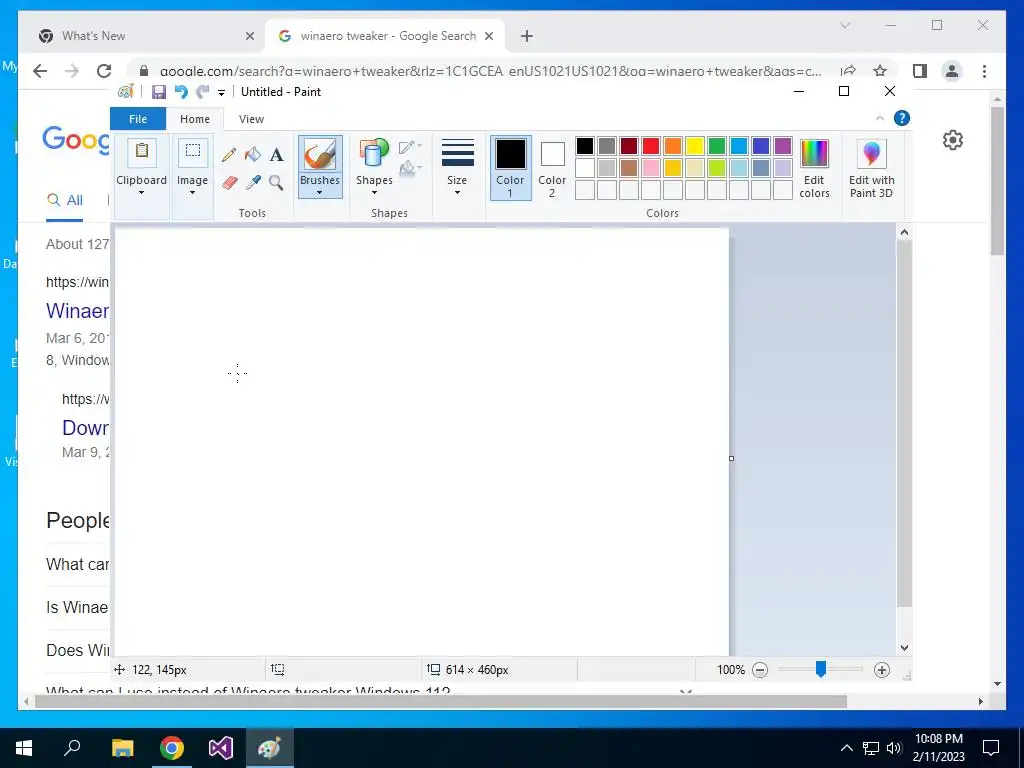This screenshot has width=1024, height=768.
Task: Click the zoom in plus button
Action: (x=882, y=670)
